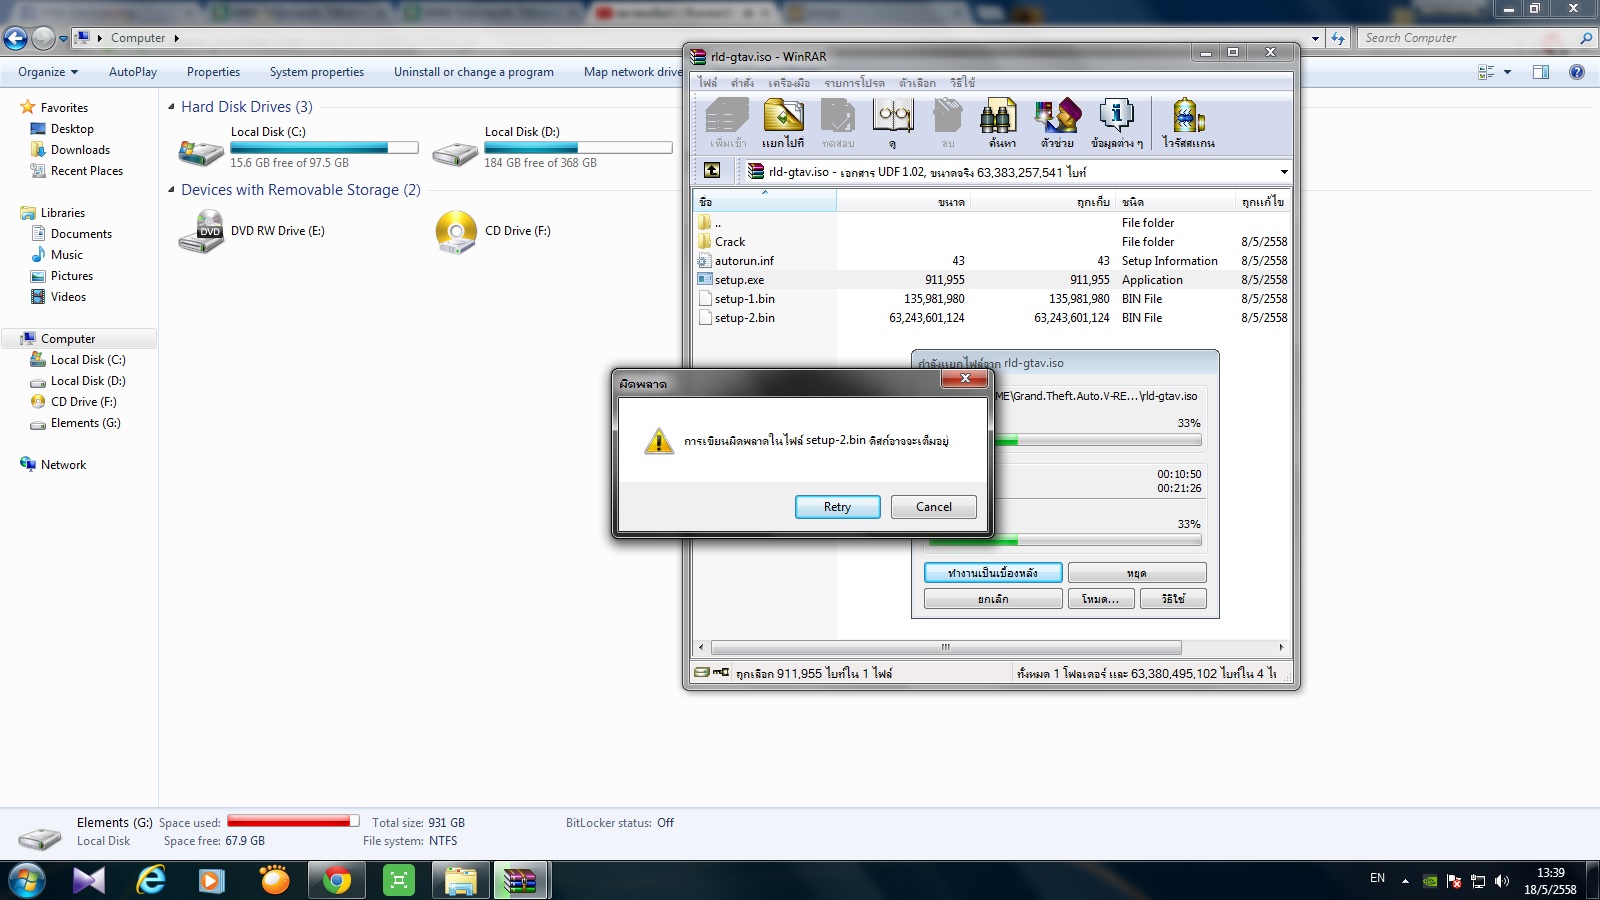This screenshot has width=1600, height=900.
Task: Select the CD Drive (F:) icon in content pane
Action: pos(456,232)
